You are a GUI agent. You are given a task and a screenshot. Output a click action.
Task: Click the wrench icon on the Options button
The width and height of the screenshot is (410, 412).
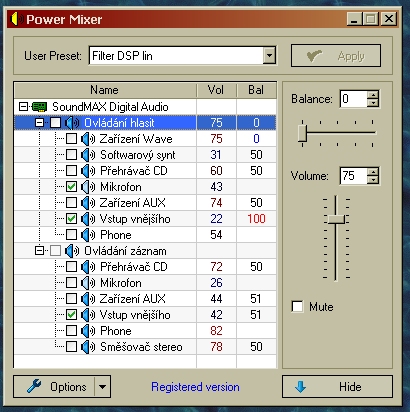tap(34, 386)
